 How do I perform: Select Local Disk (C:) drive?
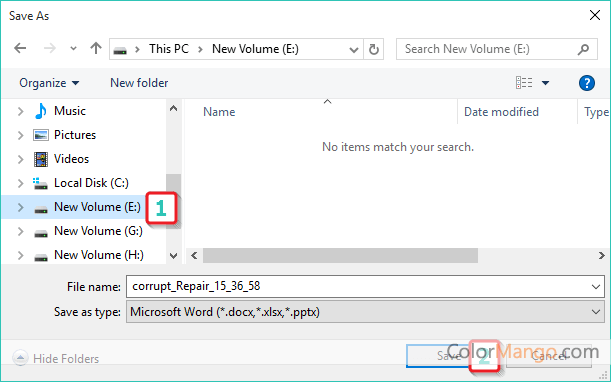coord(91,183)
